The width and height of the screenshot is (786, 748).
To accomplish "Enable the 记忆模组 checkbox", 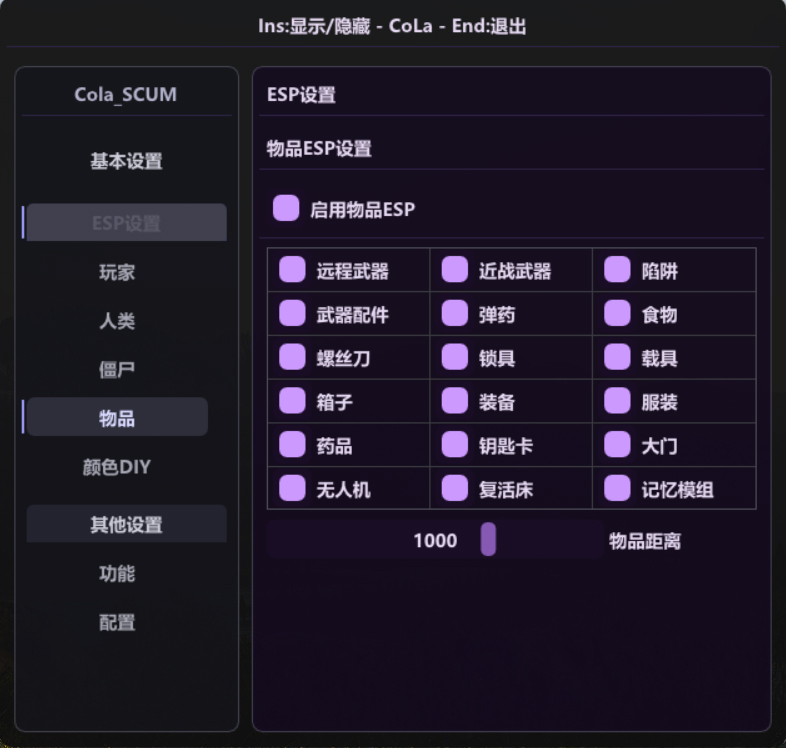I will point(617,488).
